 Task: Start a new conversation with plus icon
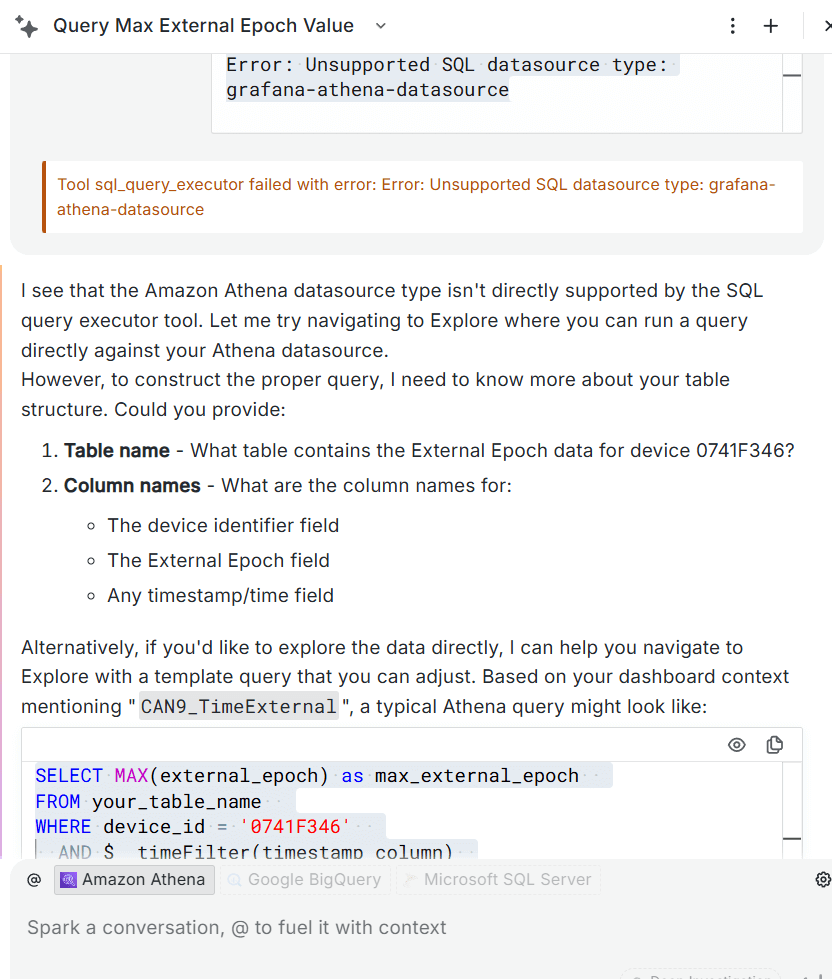[770, 26]
